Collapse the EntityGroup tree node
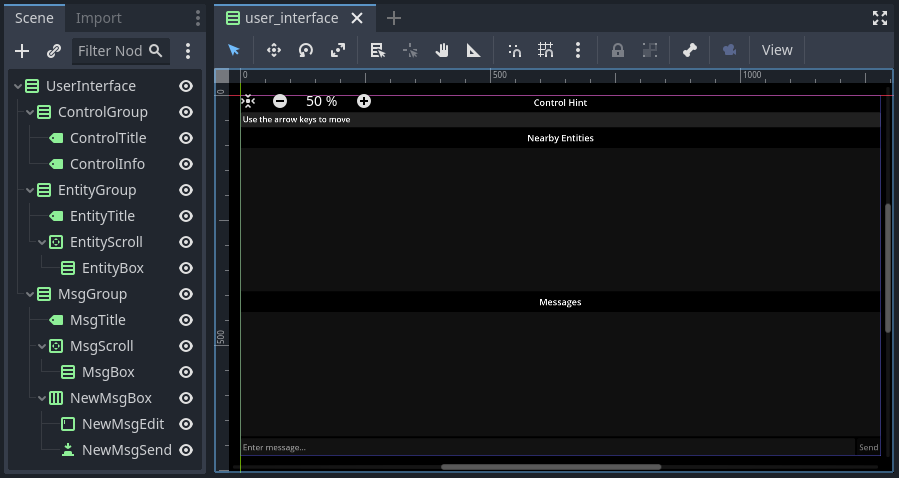899x478 pixels. click(x=30, y=190)
